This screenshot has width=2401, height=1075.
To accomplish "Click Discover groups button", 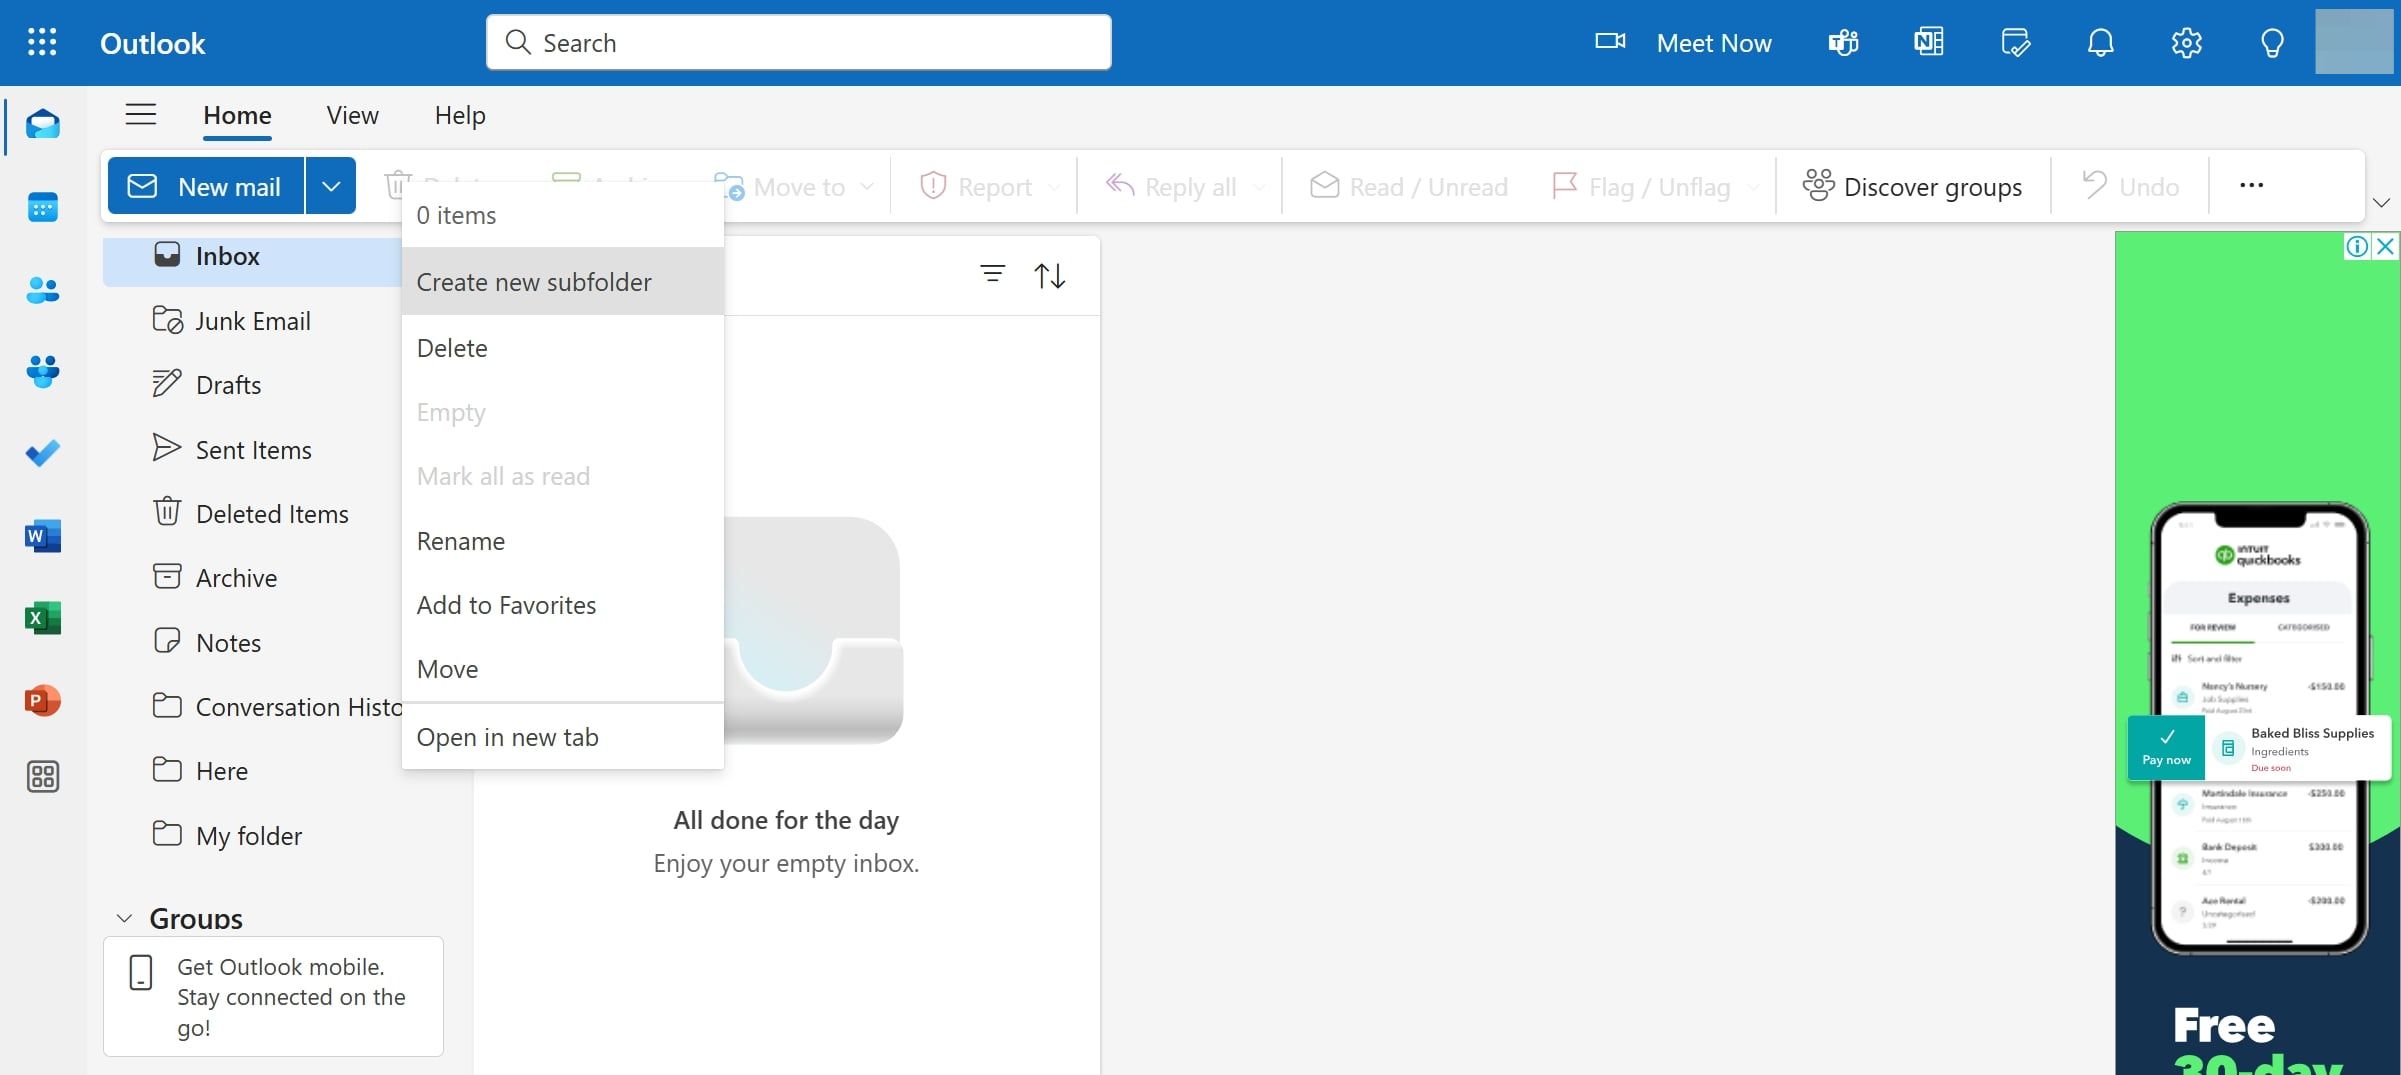I will coord(1911,186).
